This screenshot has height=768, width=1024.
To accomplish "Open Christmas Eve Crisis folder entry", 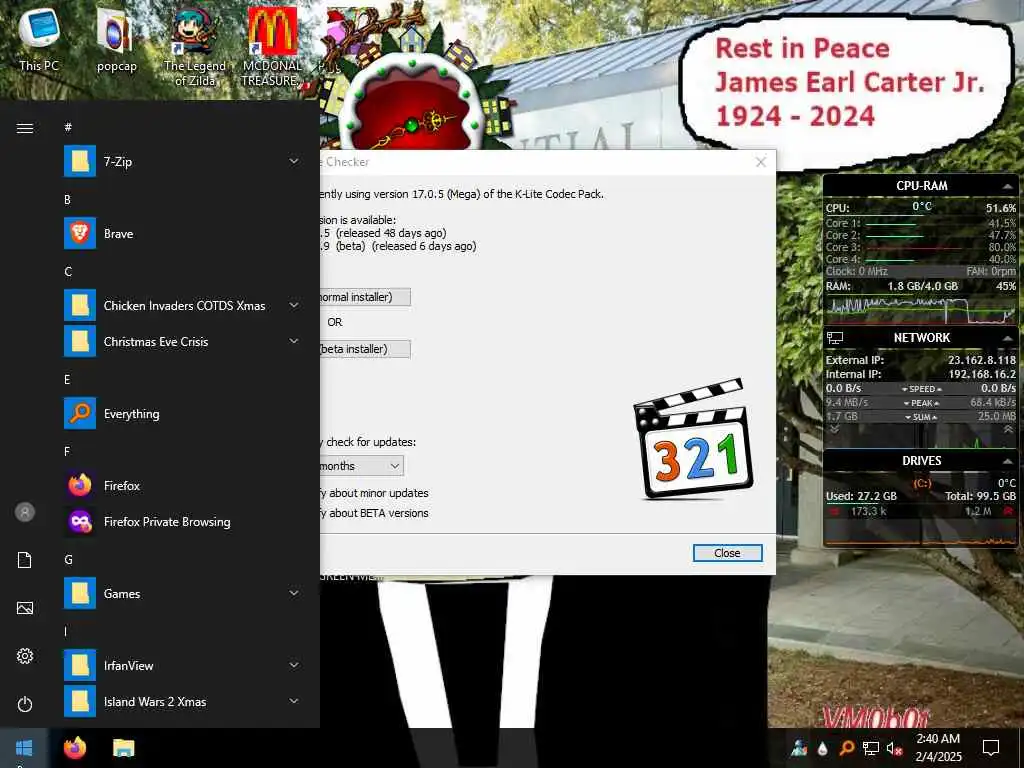I will click(182, 341).
